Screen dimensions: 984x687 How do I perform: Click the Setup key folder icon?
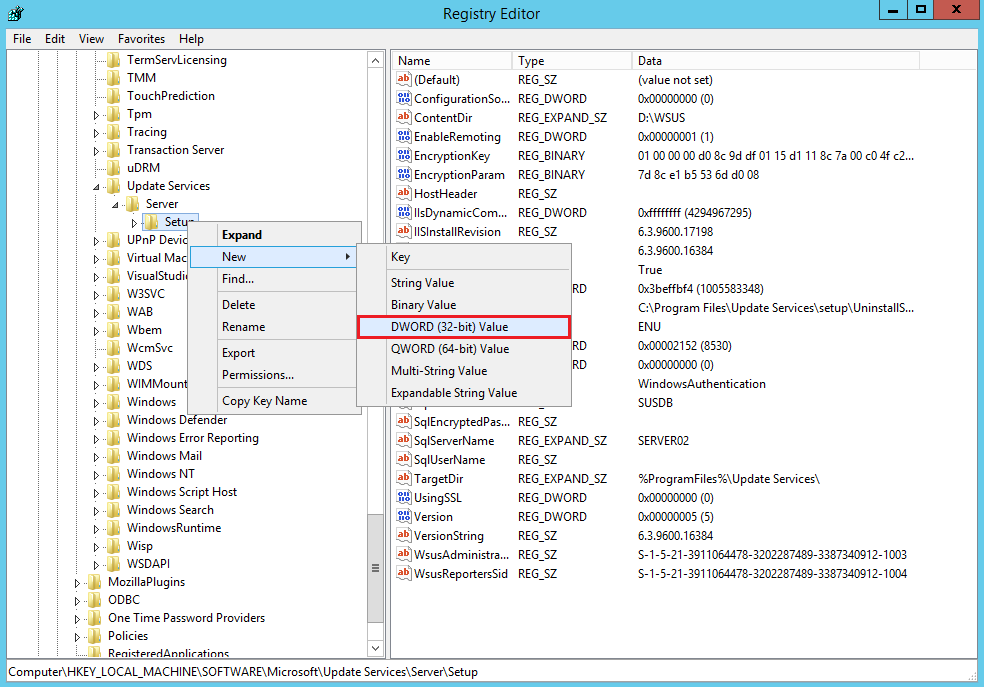[151, 221]
